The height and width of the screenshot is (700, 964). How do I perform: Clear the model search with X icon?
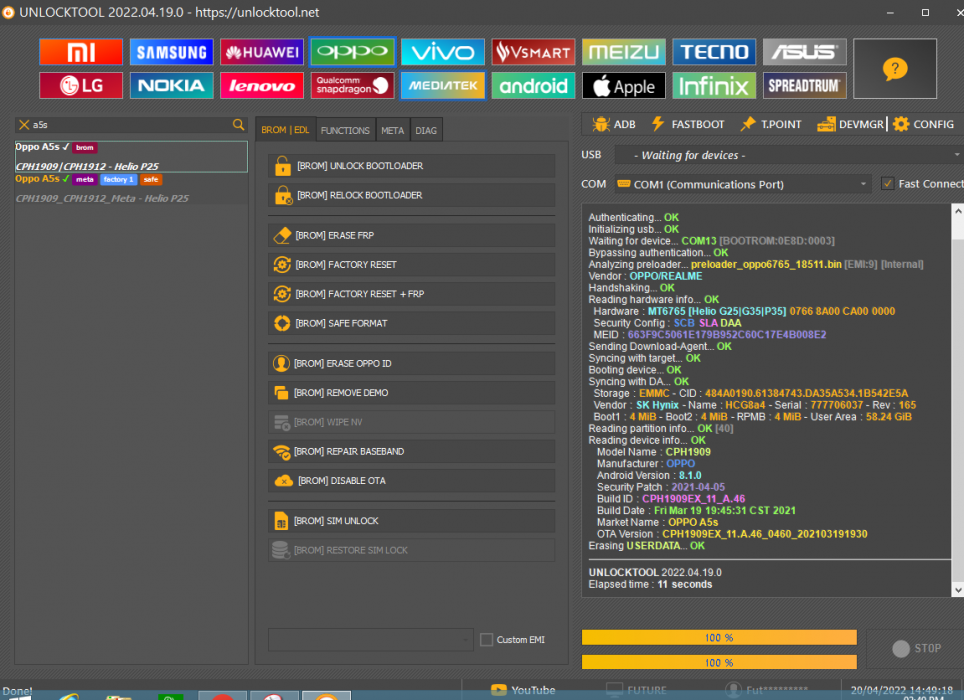(24, 125)
